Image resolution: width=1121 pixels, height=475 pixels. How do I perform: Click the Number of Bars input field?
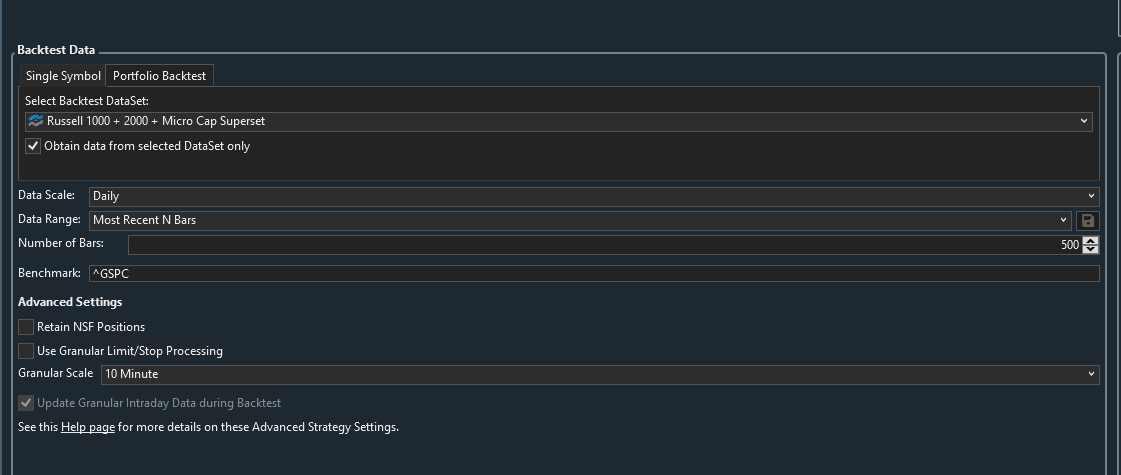(600, 245)
